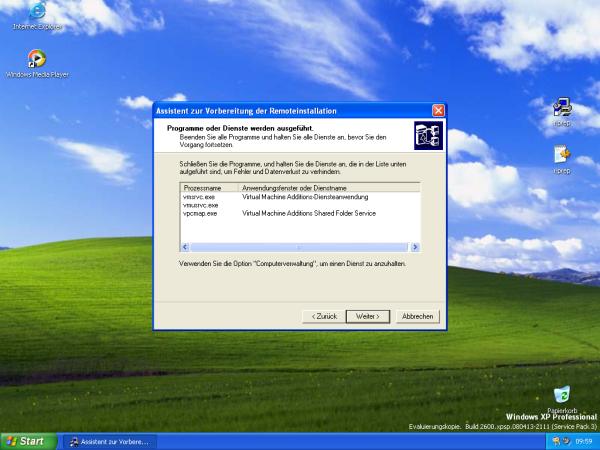Click the Start button

(x=28, y=441)
